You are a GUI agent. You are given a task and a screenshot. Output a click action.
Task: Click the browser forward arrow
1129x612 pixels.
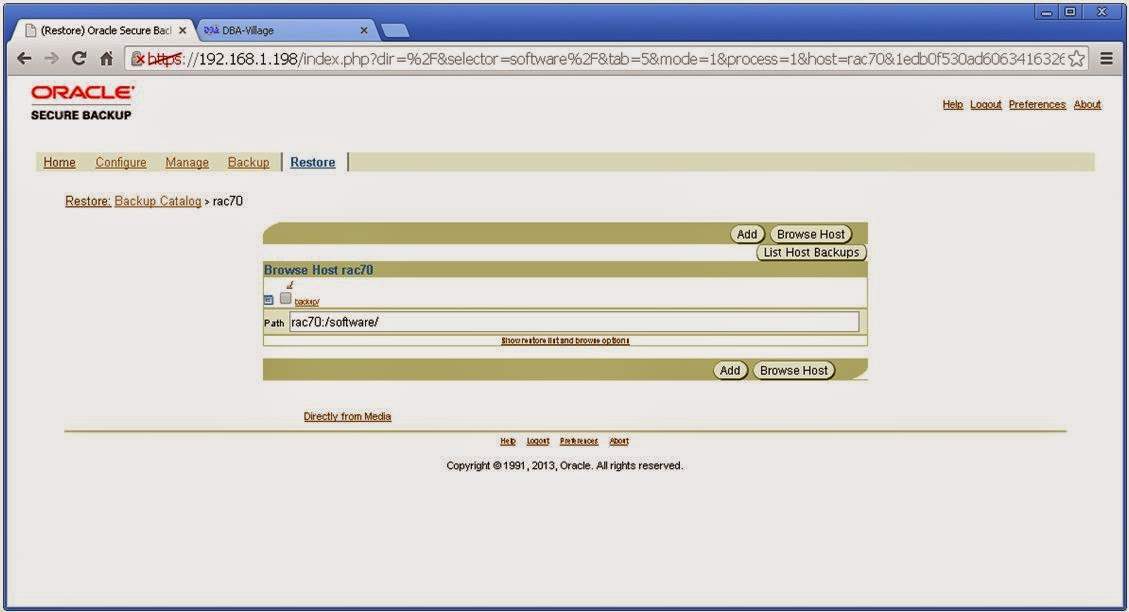coord(51,59)
